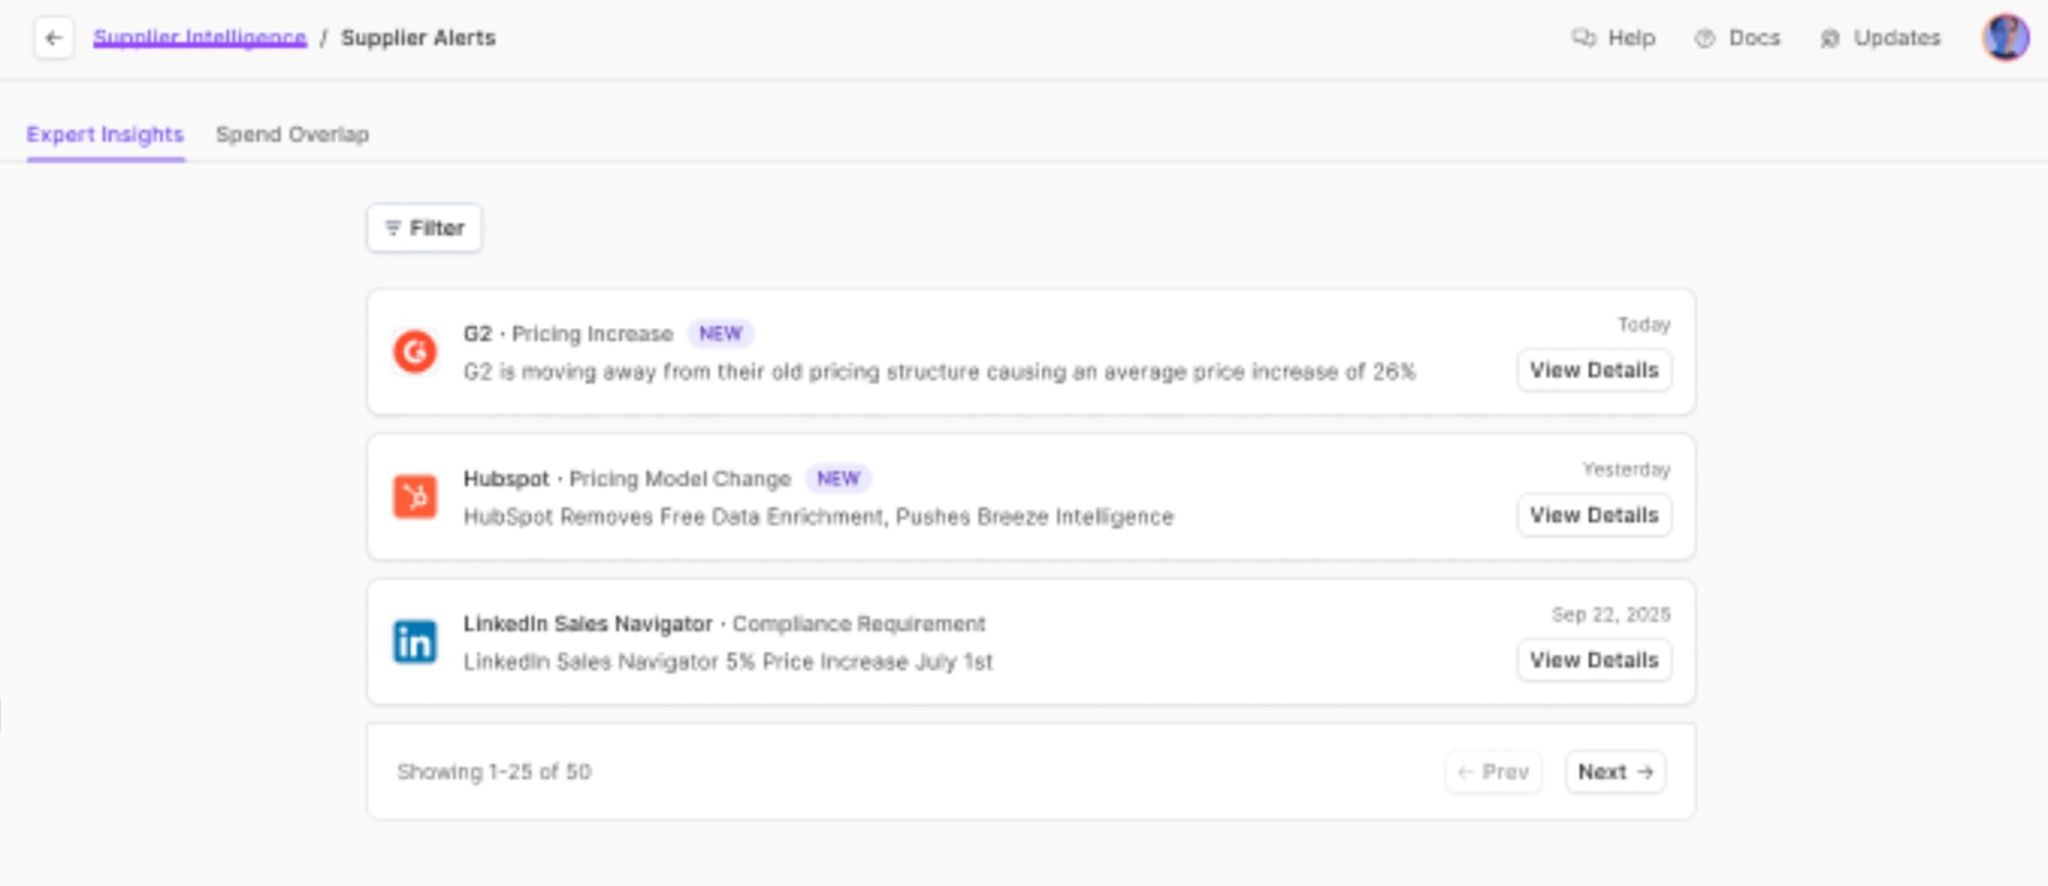Go to the Next page of alerts
Viewport: 2048px width, 886px height.
point(1615,772)
